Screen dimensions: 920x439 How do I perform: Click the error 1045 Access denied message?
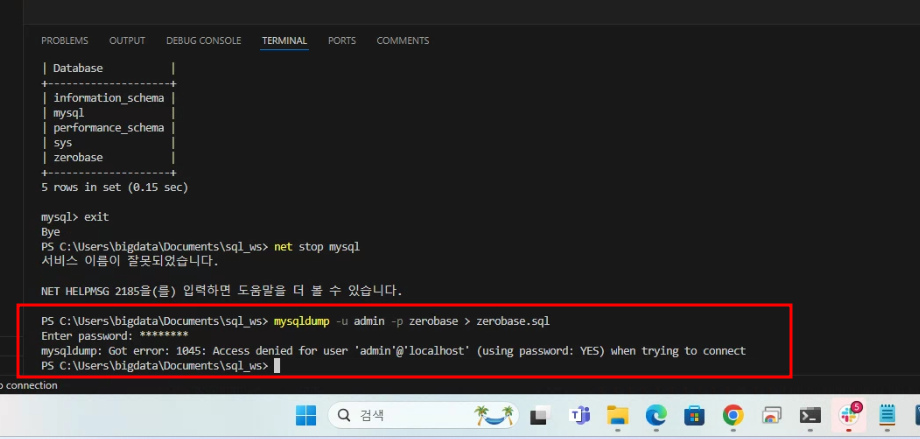(393, 351)
